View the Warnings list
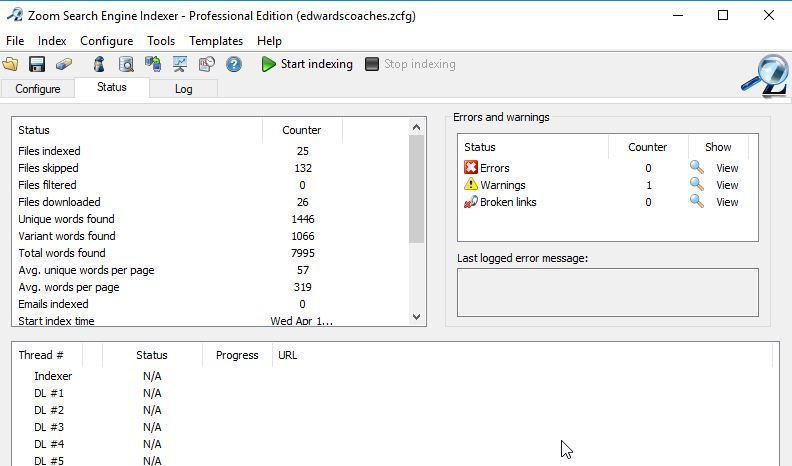This screenshot has width=792, height=466. coord(727,185)
